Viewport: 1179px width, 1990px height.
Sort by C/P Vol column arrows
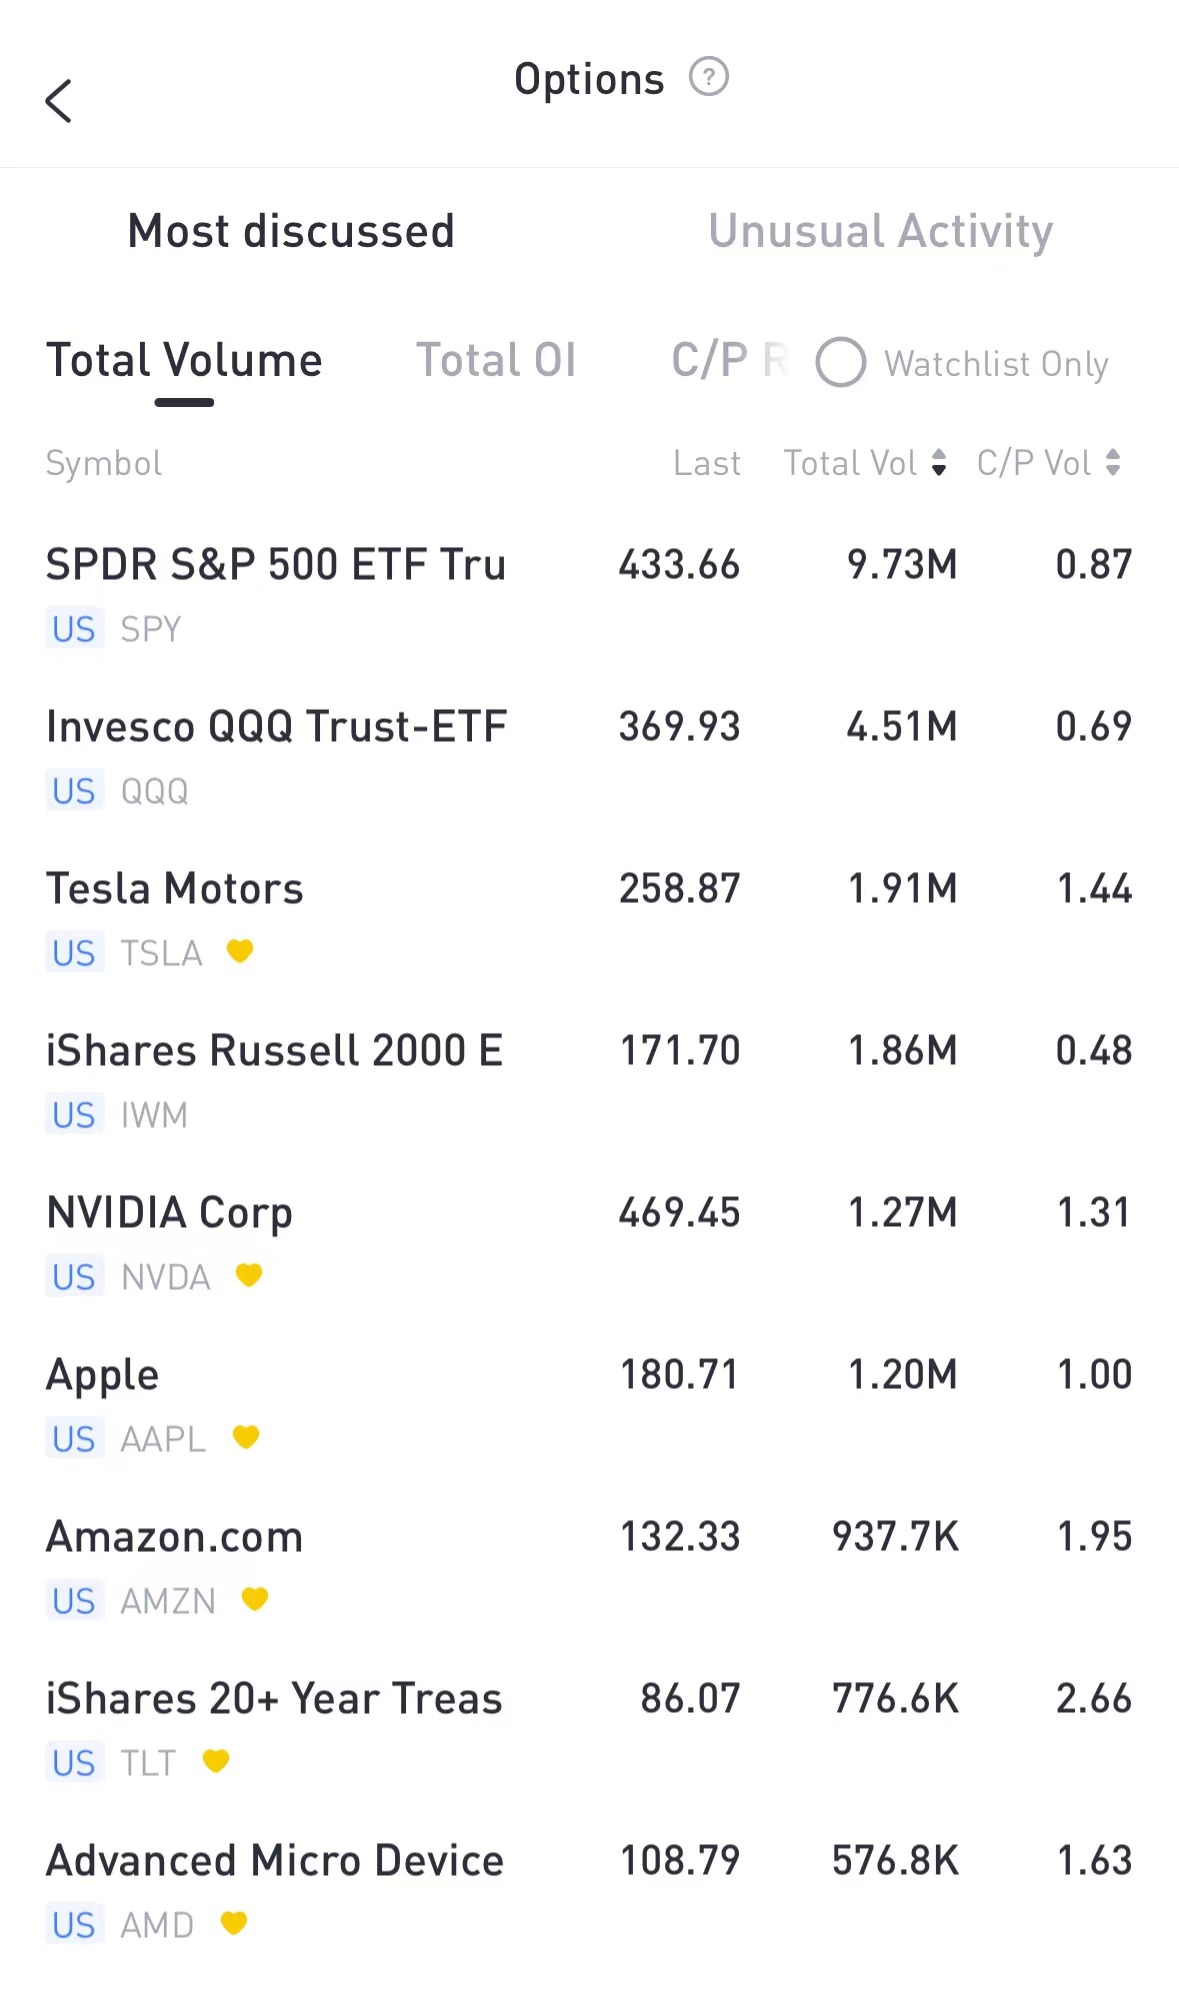(1113, 462)
